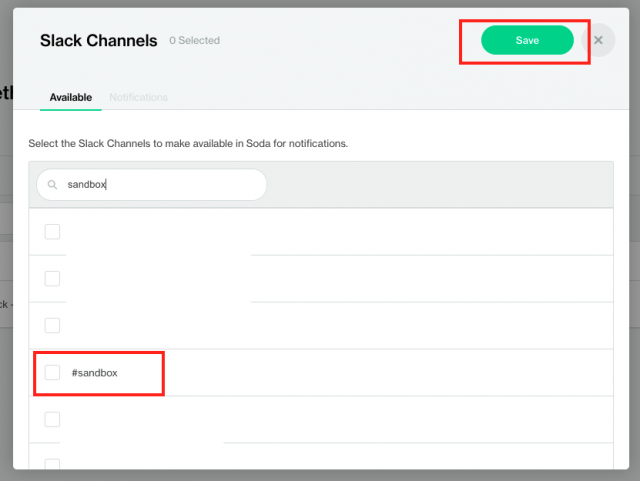Screen dimensions: 640x481
Task: Click the gray bar beside the search field
Action: point(440,184)
